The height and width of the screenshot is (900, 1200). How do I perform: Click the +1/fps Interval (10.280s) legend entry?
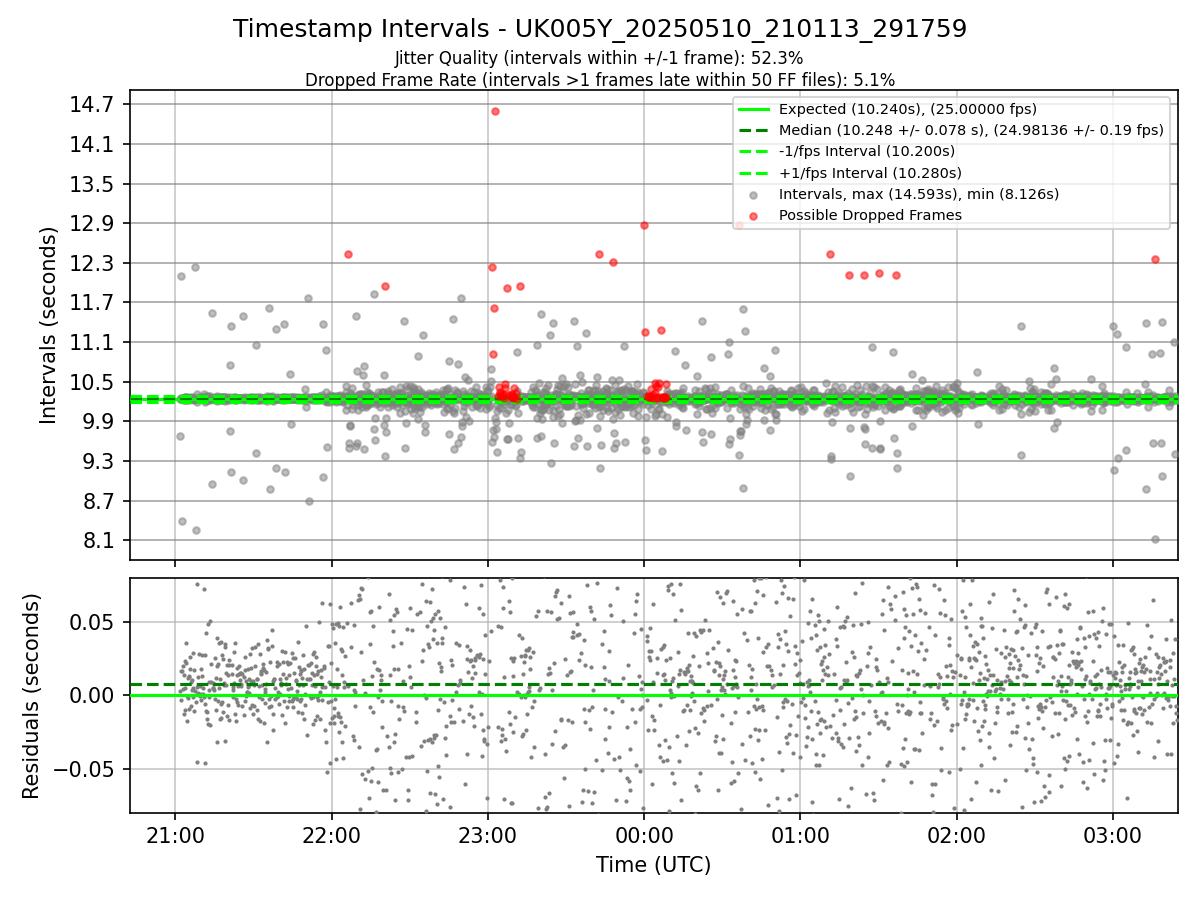pyautogui.click(x=869, y=172)
